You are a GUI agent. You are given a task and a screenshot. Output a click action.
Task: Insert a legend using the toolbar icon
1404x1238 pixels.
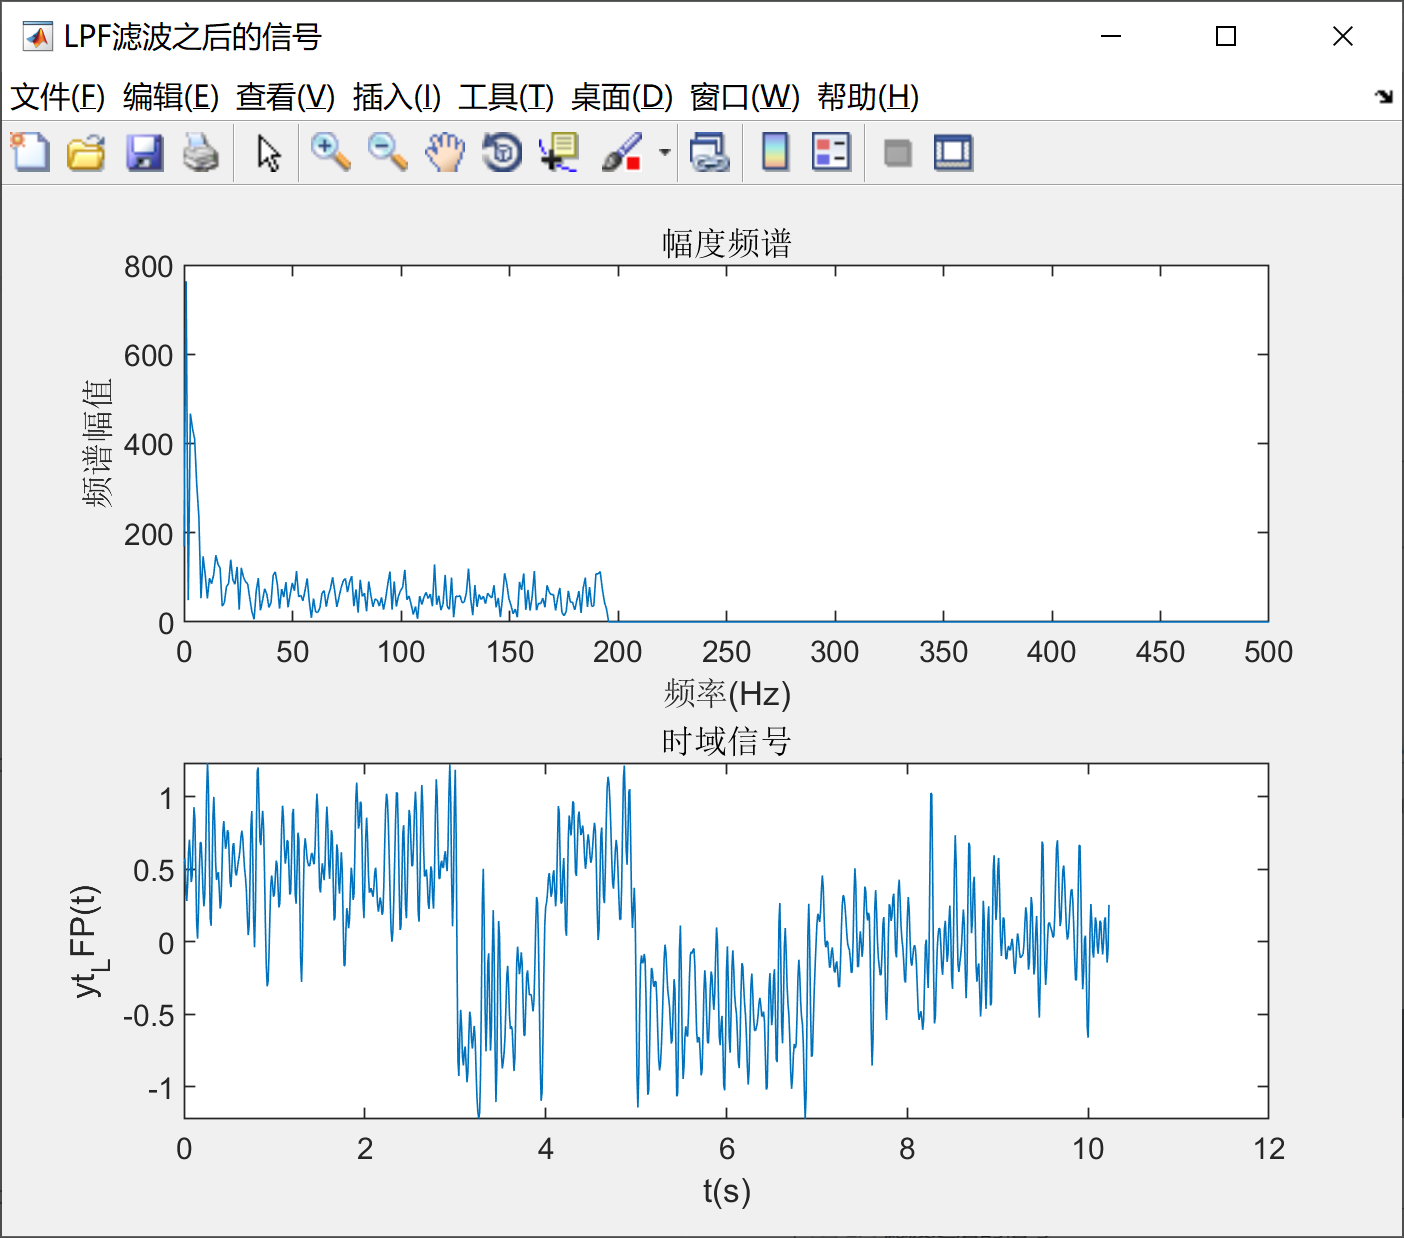[x=831, y=153]
